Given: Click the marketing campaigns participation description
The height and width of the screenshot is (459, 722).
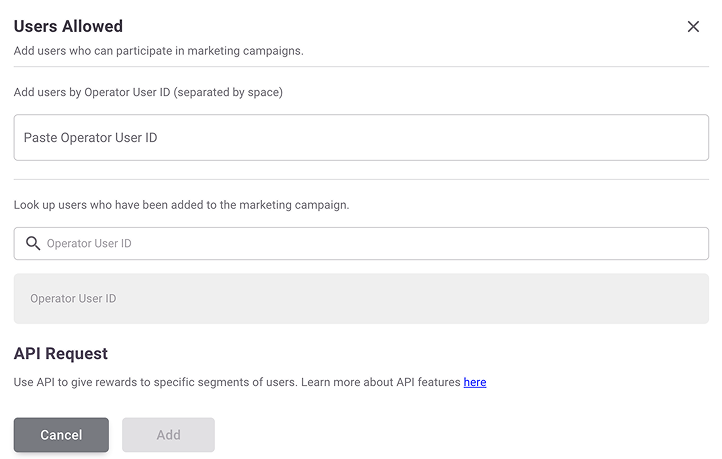Looking at the screenshot, I should pos(158,50).
